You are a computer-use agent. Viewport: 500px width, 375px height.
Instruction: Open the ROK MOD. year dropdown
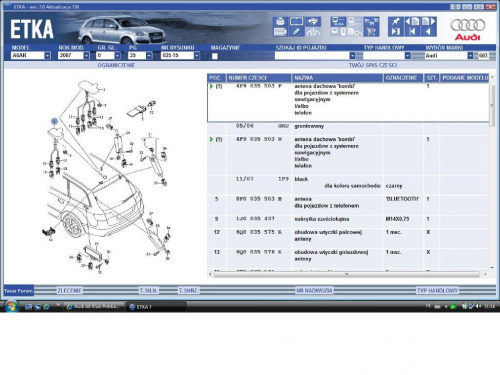pos(86,56)
